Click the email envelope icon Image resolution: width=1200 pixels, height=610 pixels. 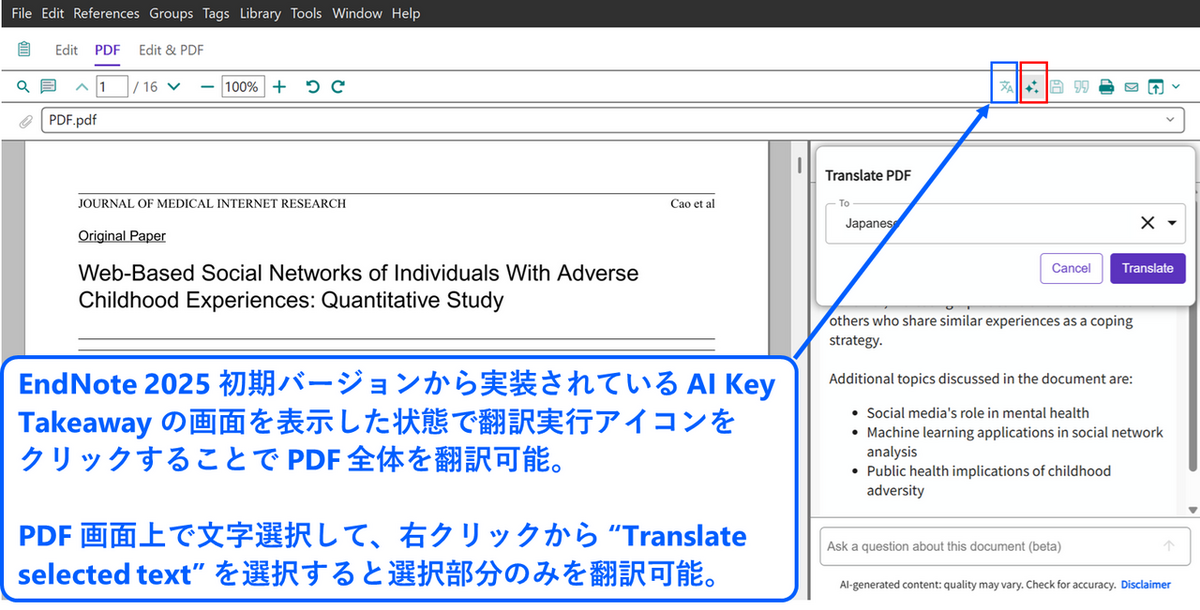(1131, 87)
